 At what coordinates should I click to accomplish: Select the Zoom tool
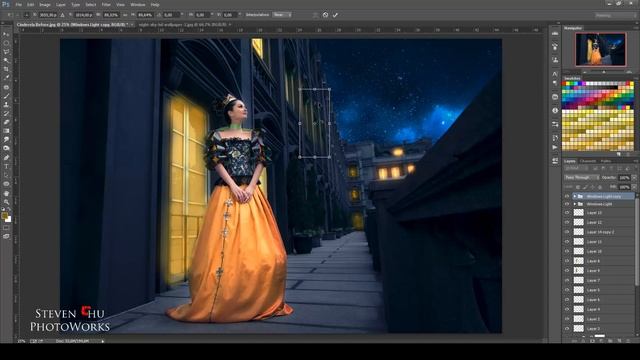(6, 202)
